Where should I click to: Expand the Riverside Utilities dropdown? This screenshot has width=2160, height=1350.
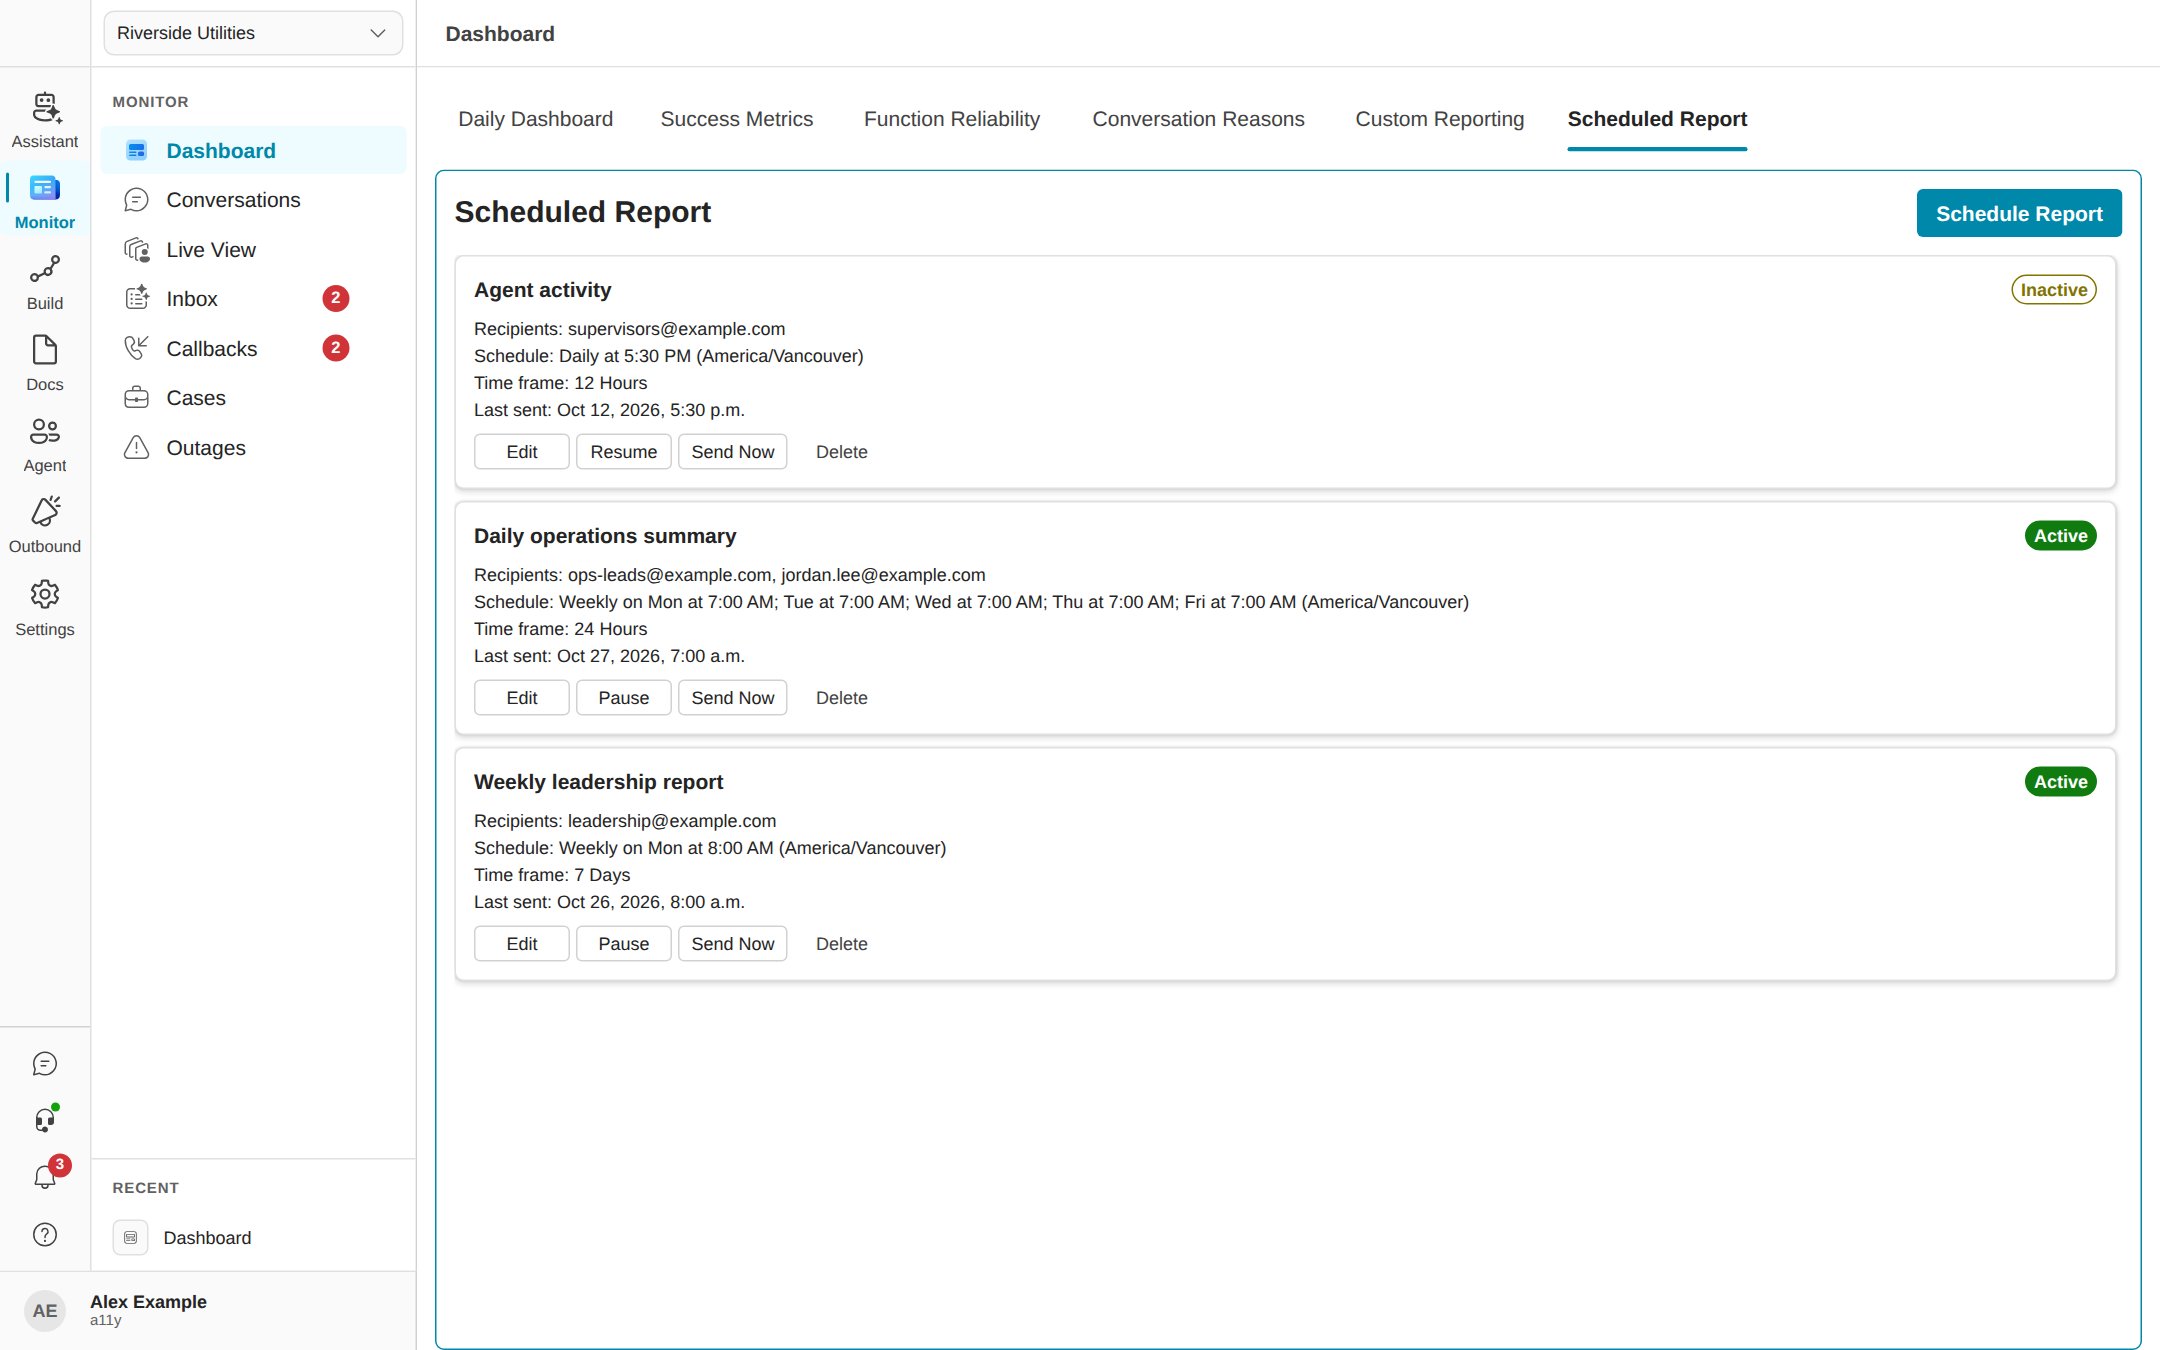253,33
